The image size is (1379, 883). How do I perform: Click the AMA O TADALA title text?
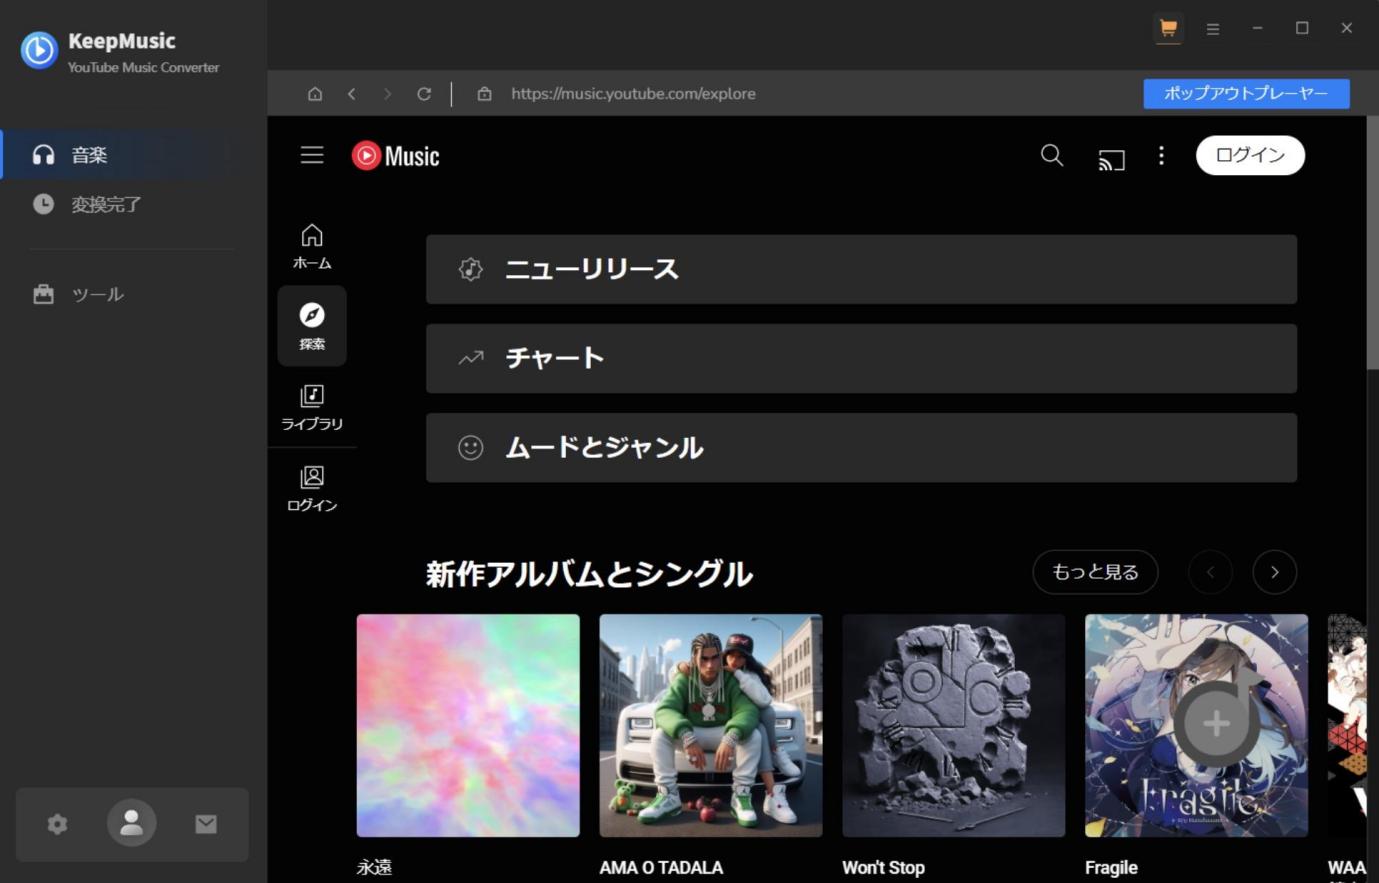pos(661,867)
